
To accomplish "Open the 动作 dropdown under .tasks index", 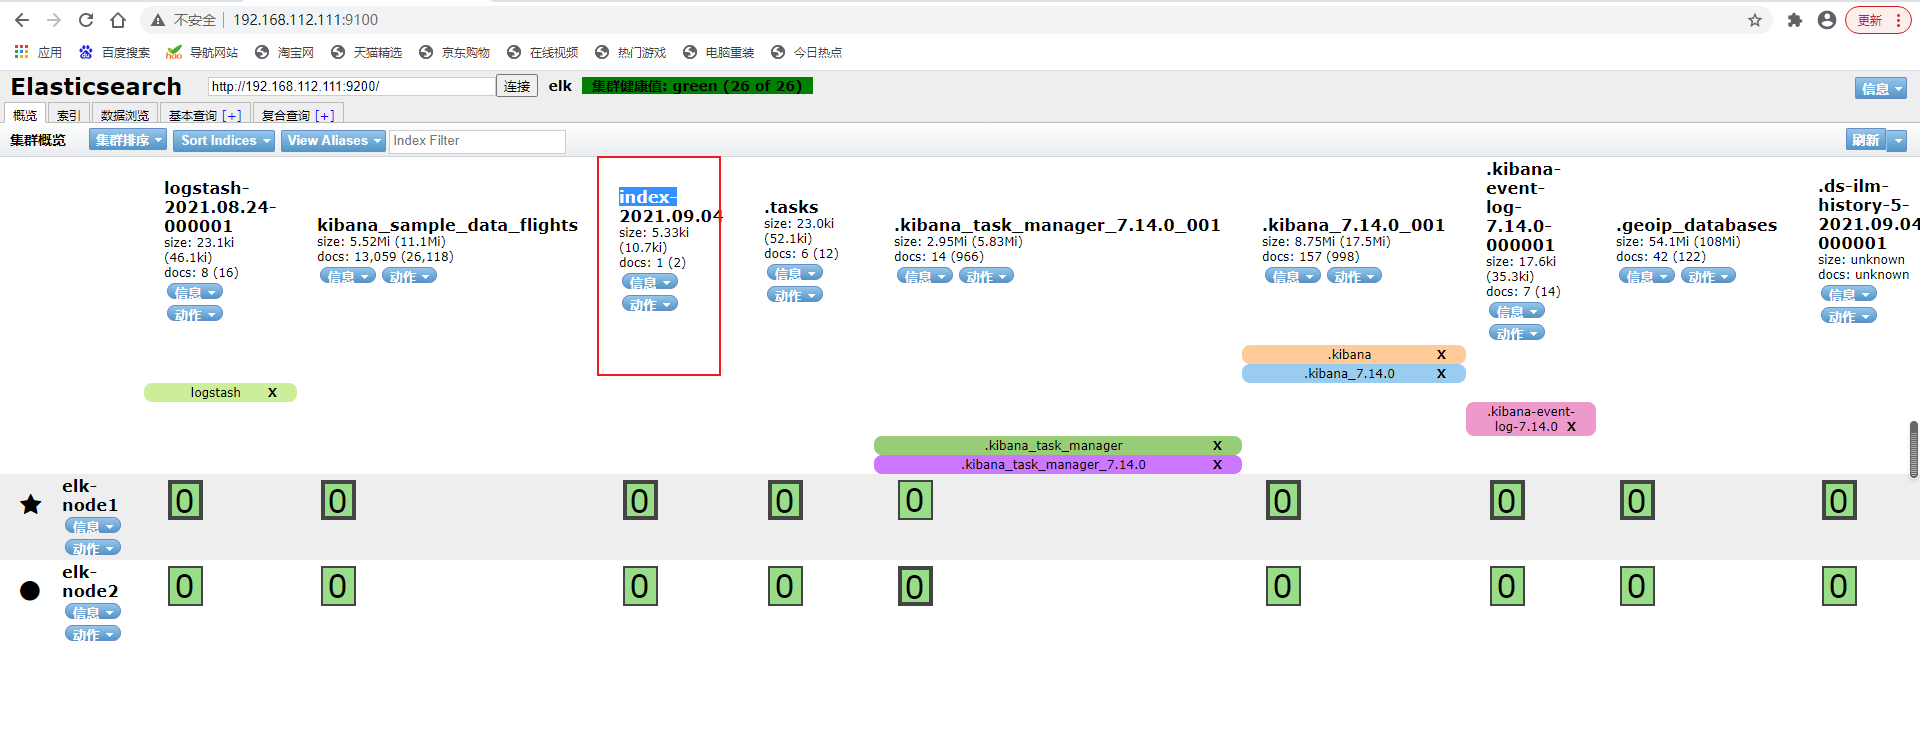I will tap(795, 295).
